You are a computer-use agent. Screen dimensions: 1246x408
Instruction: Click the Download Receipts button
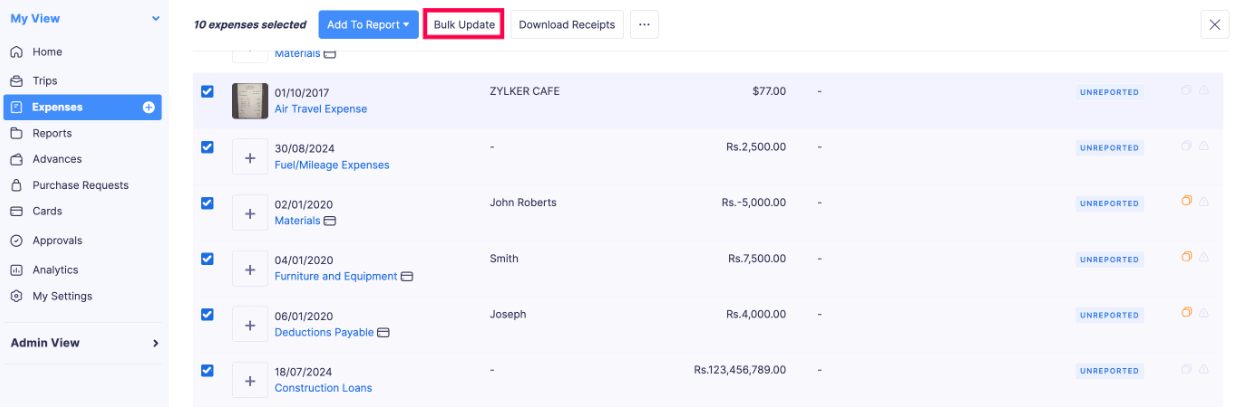566,25
